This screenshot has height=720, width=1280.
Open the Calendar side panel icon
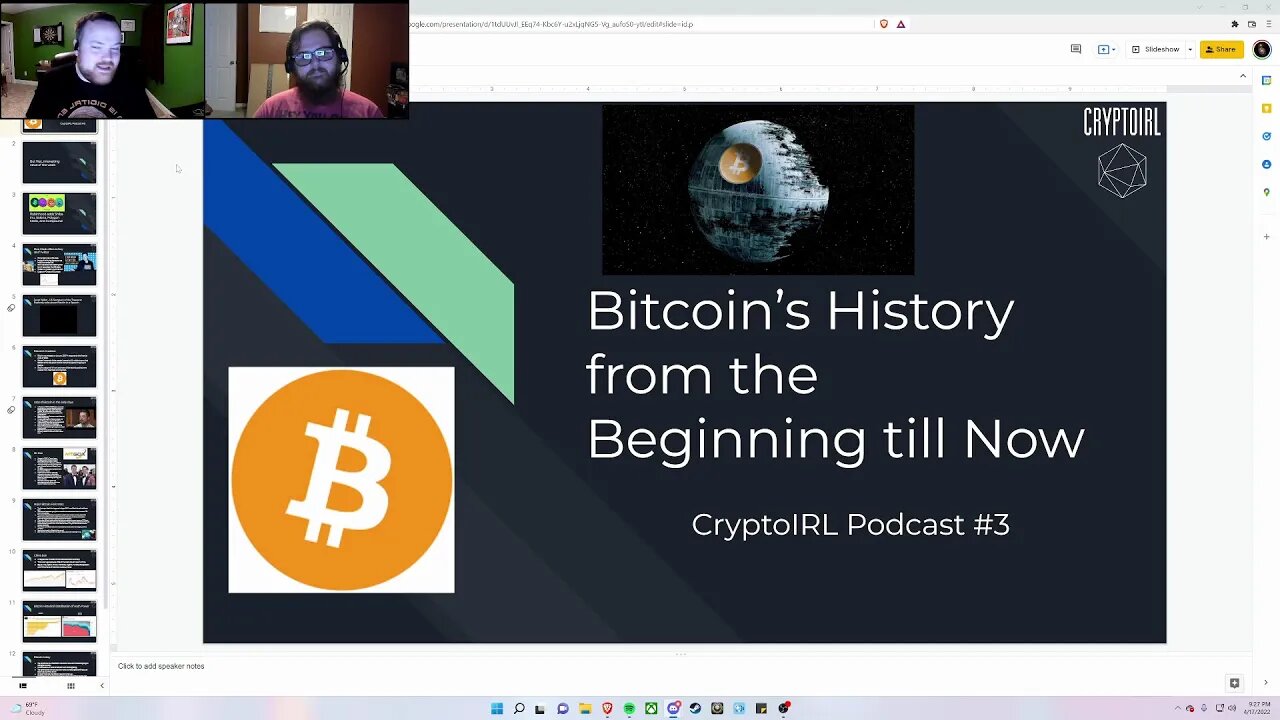point(1266,81)
